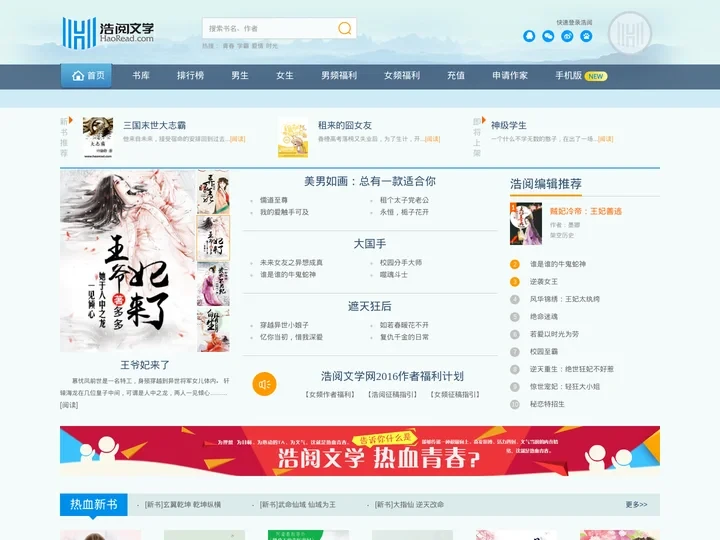Open book link 我的爱触手可及
The width and height of the screenshot is (720, 540).
point(284,212)
